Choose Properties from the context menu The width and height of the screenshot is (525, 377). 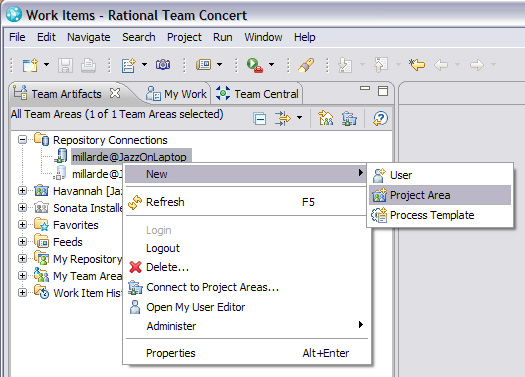click(x=247, y=353)
